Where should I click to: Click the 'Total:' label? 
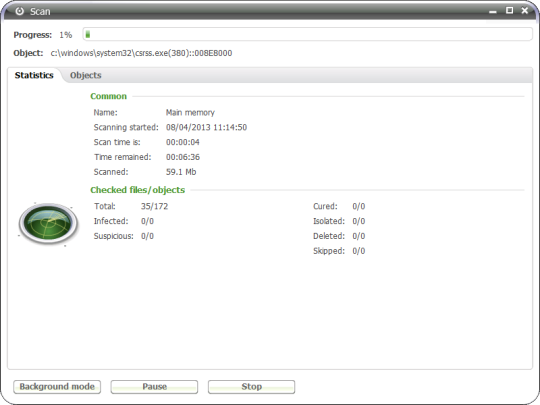105,206
